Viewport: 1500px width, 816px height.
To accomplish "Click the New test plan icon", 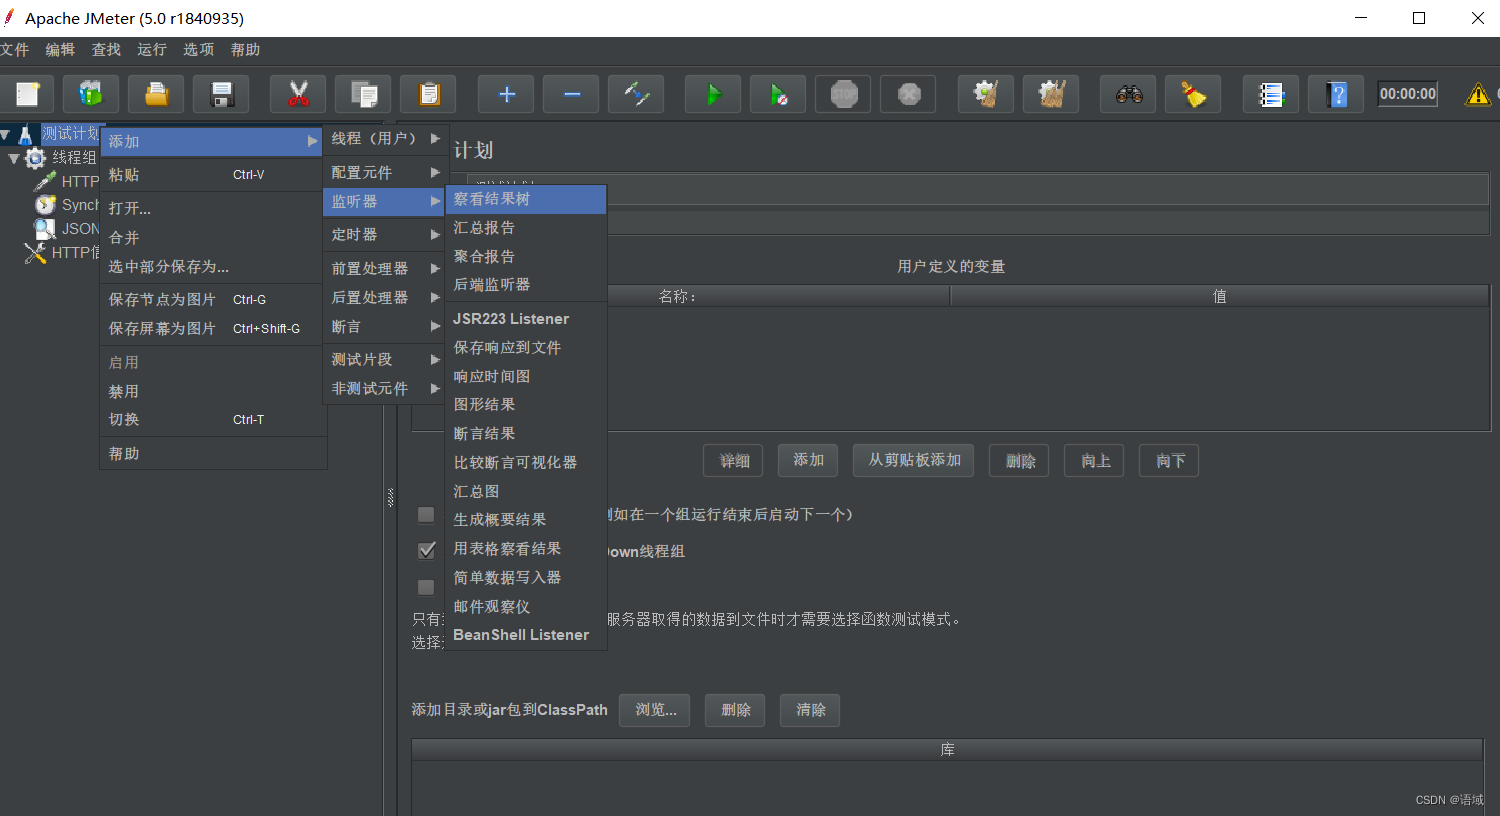I will pyautogui.click(x=27, y=94).
